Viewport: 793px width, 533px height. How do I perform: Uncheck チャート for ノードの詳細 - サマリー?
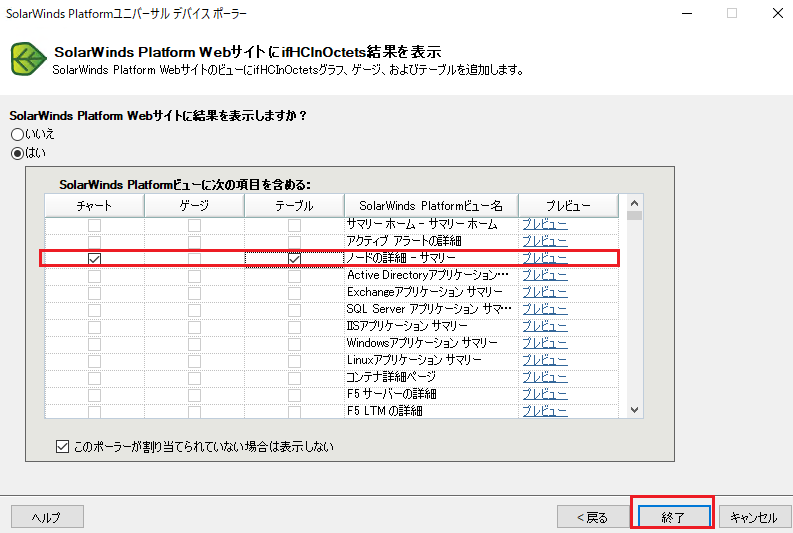click(x=94, y=259)
